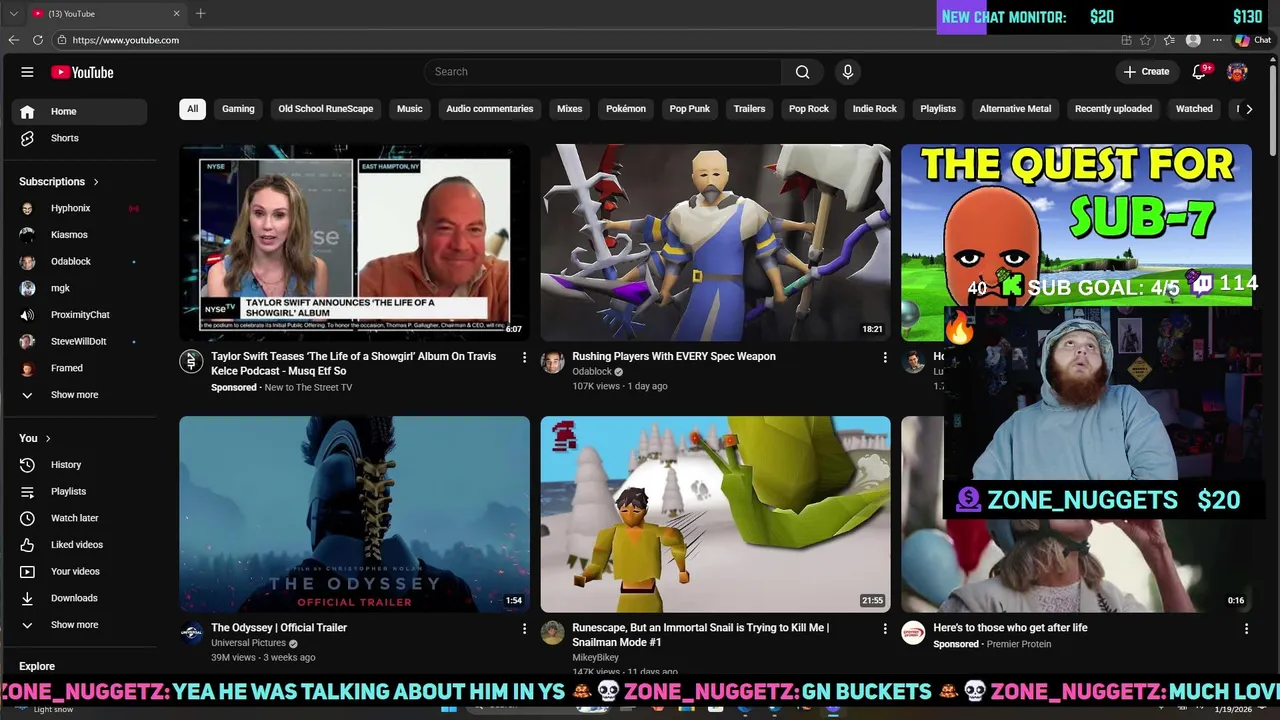Open ProximityChat channel subscription

(x=79, y=315)
